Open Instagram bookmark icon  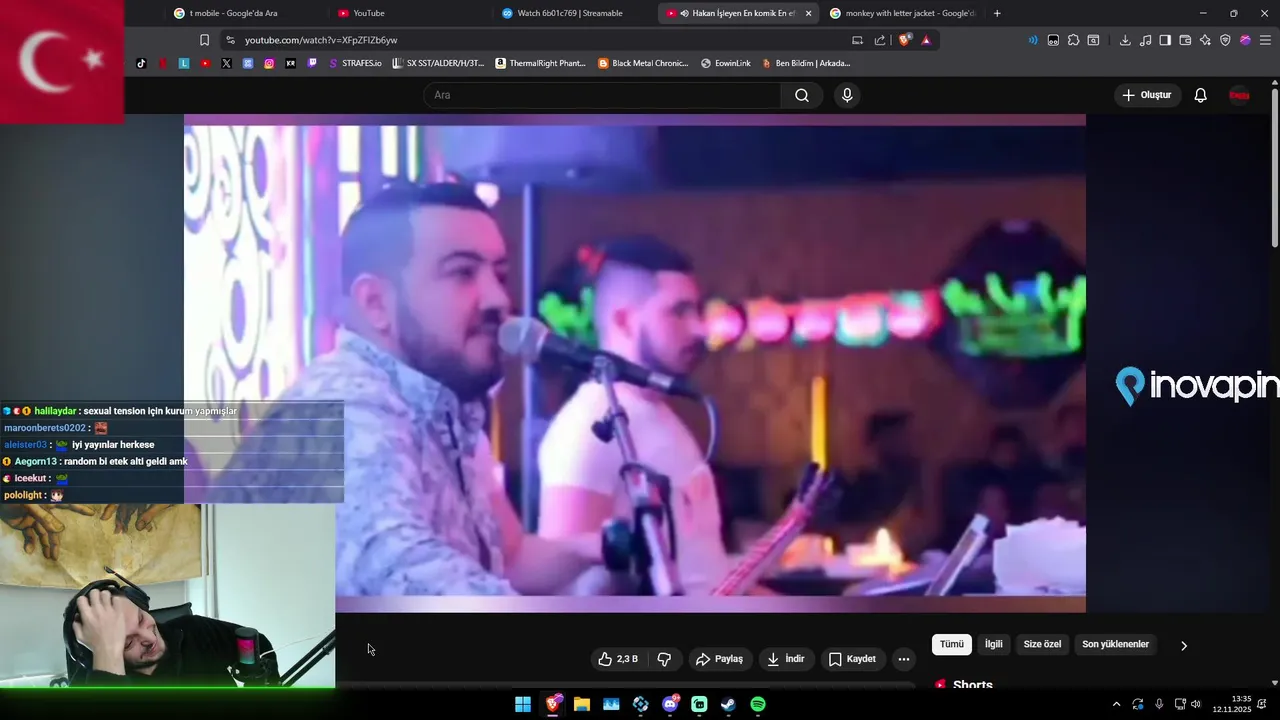point(269,63)
